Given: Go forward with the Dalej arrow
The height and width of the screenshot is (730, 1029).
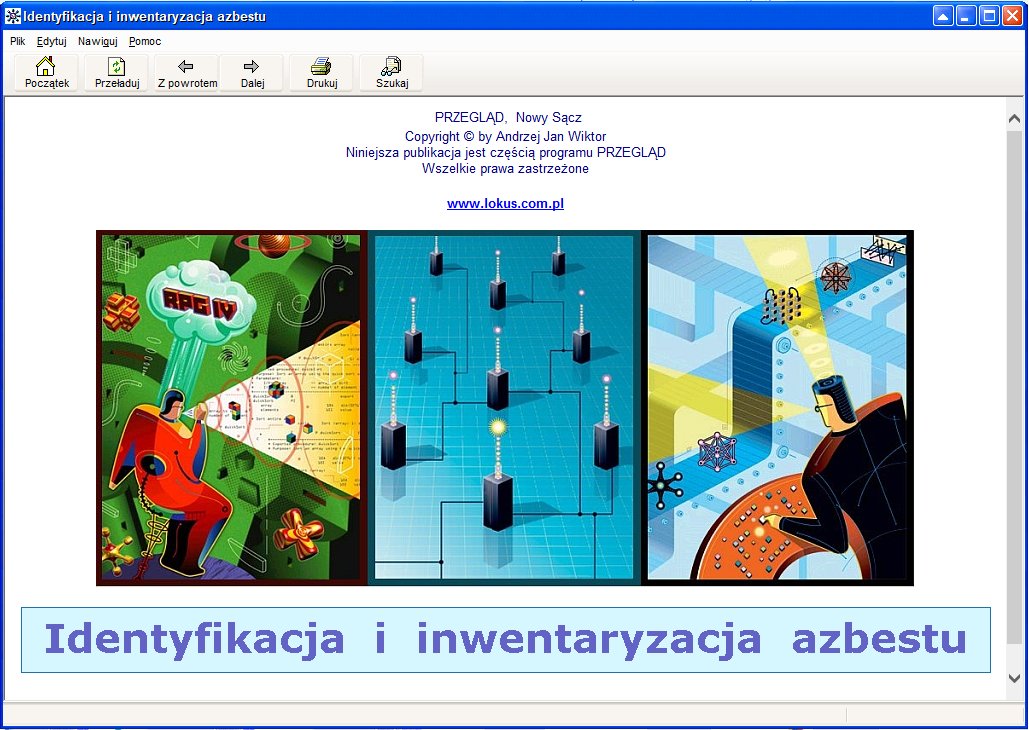Looking at the screenshot, I should (x=252, y=73).
